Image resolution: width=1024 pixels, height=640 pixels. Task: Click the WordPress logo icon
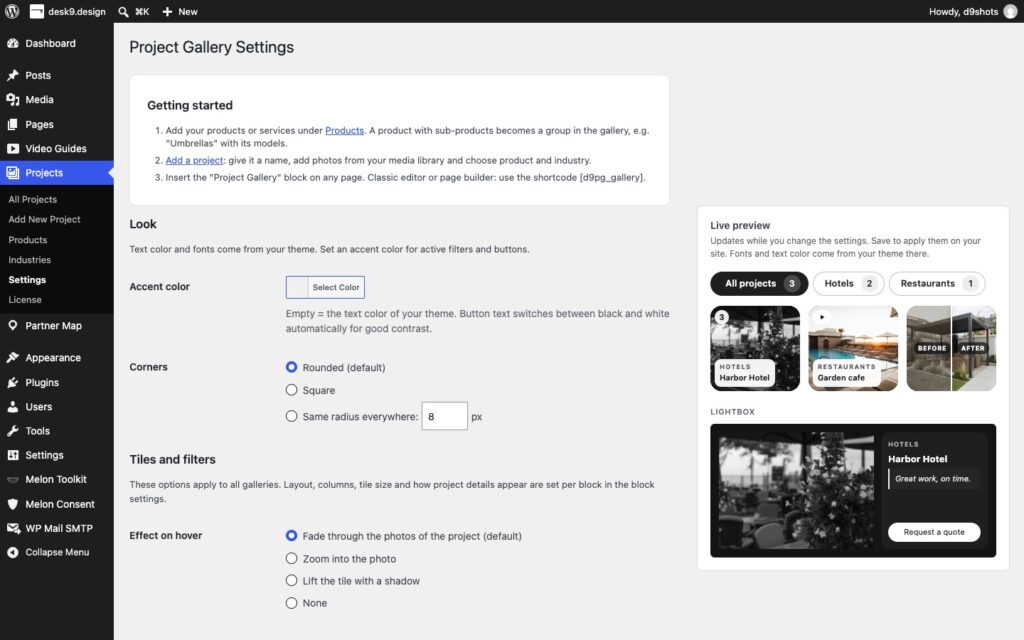click(x=12, y=11)
